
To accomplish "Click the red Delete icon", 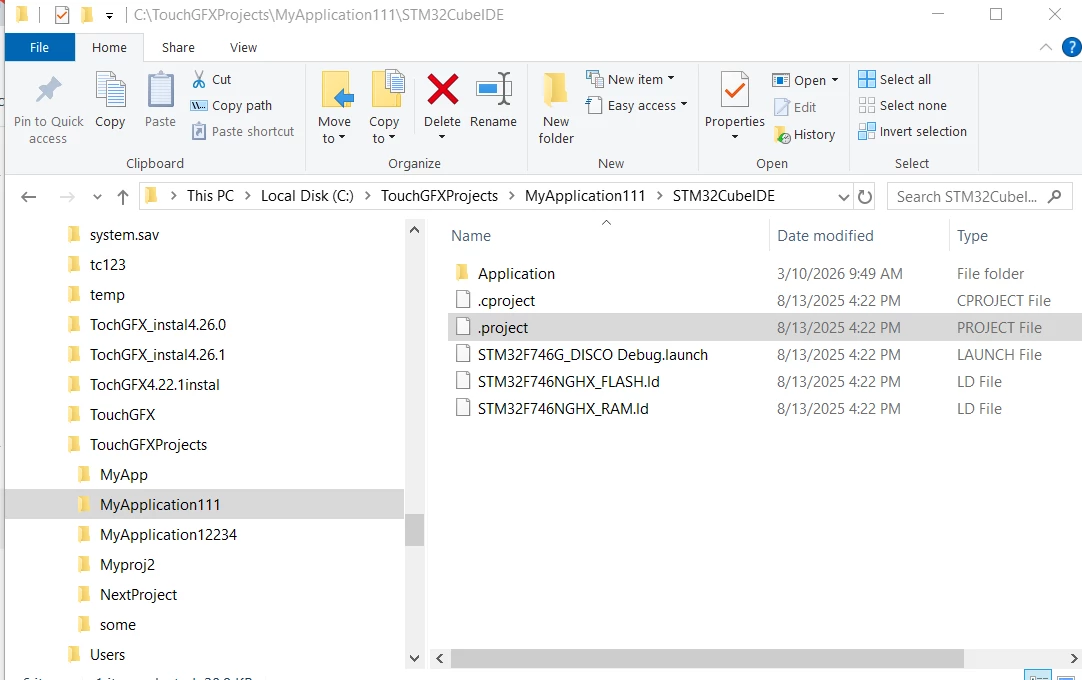I will point(442,90).
